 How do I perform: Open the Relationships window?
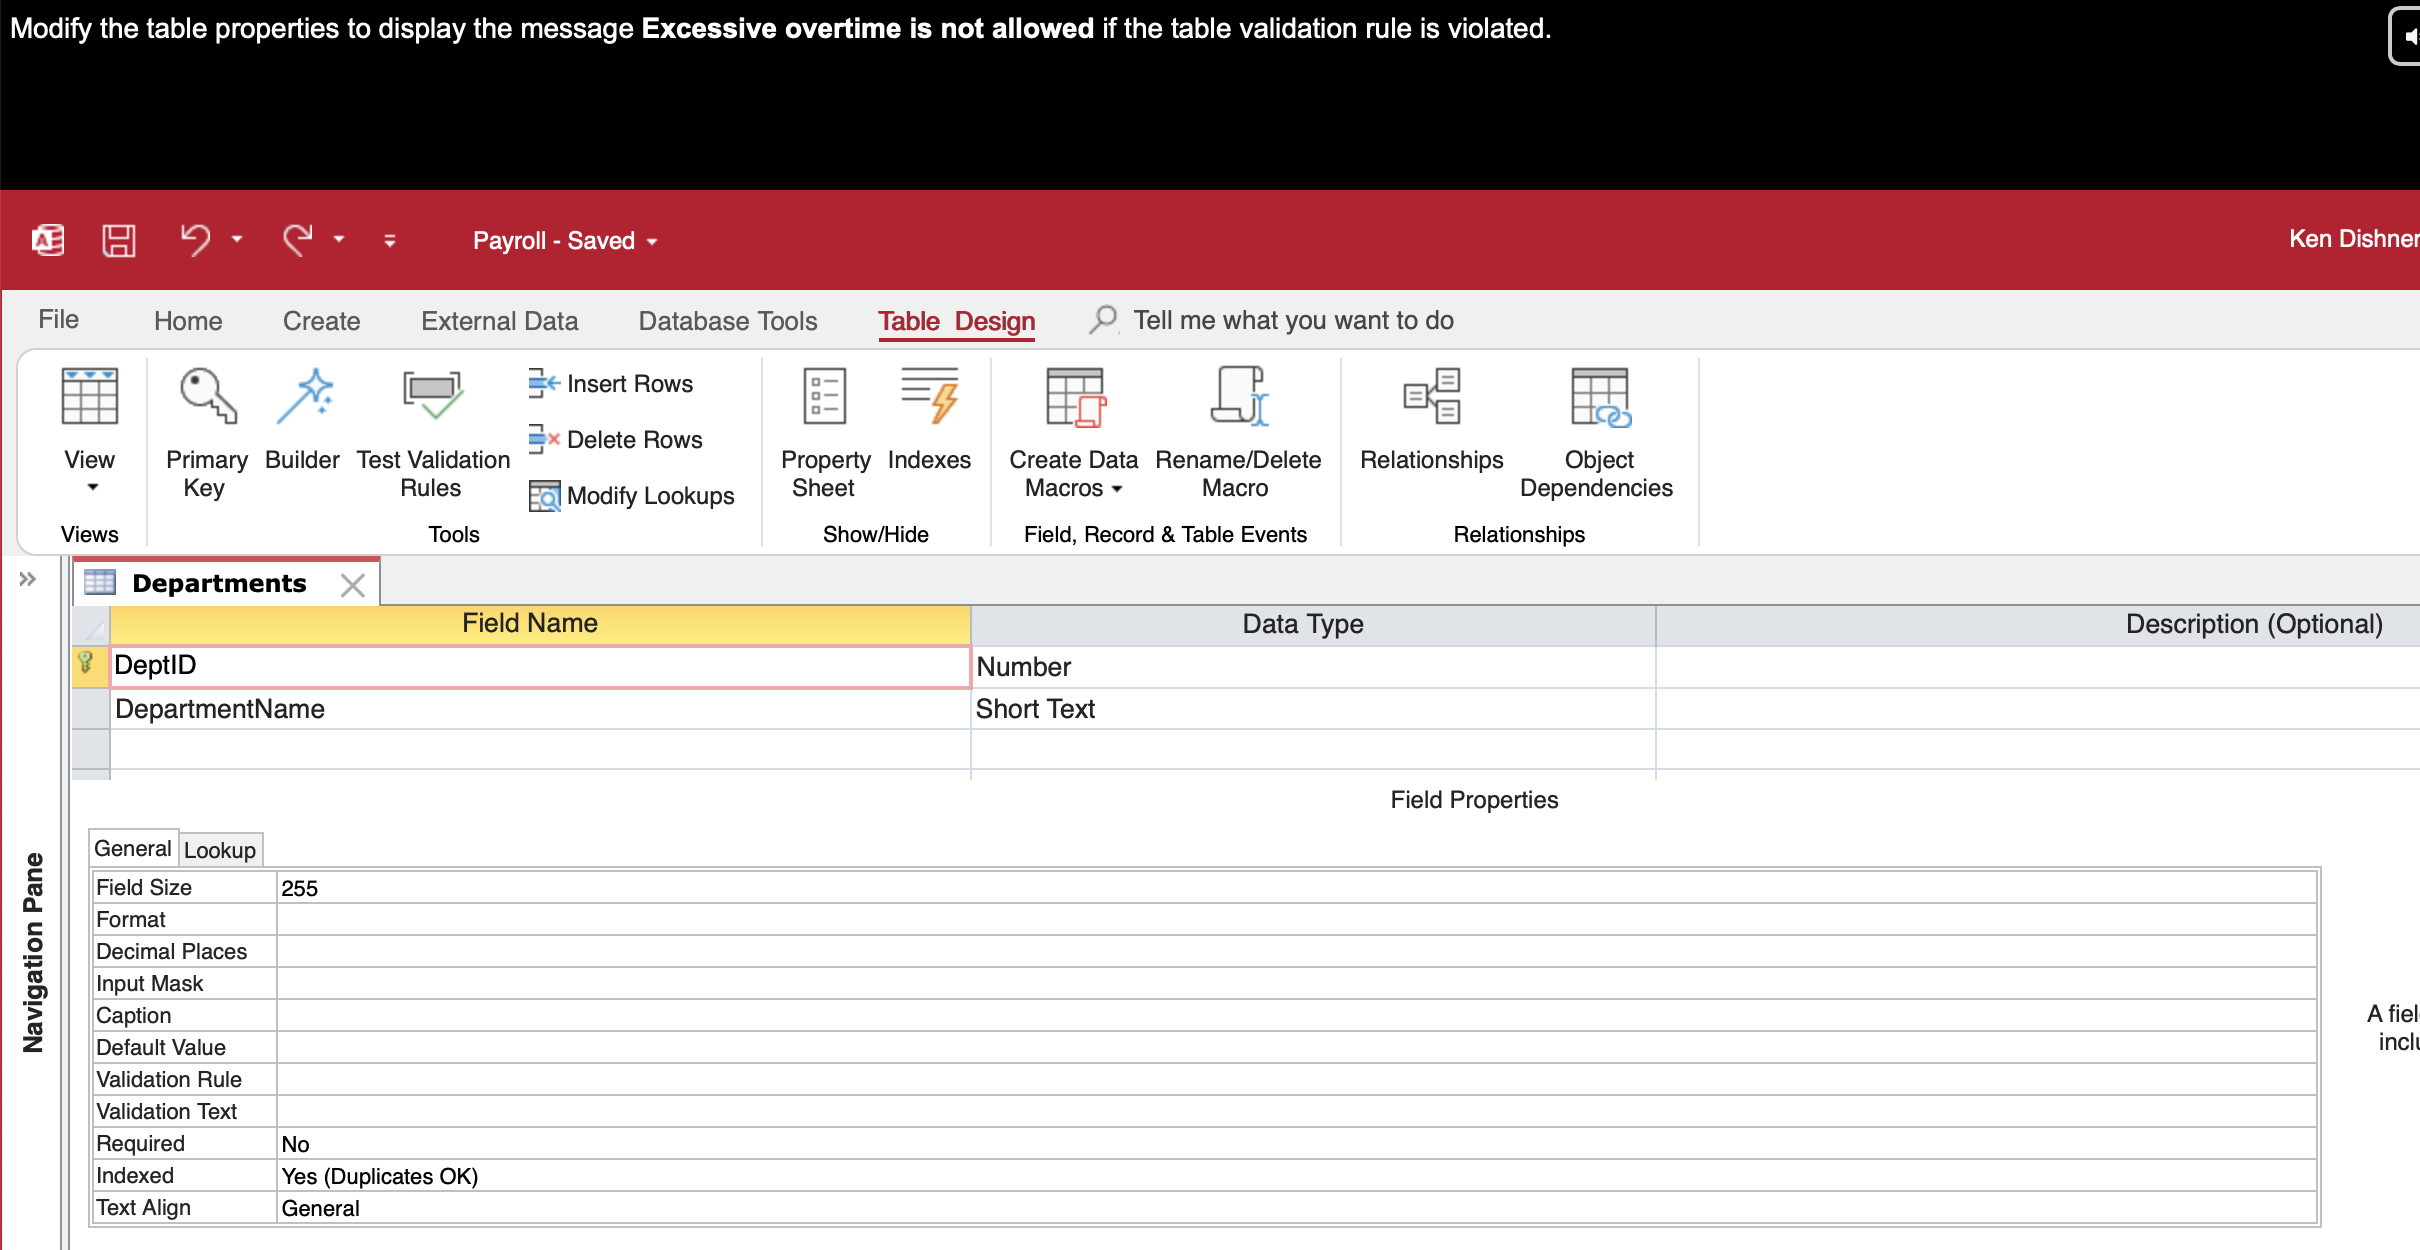click(1431, 425)
